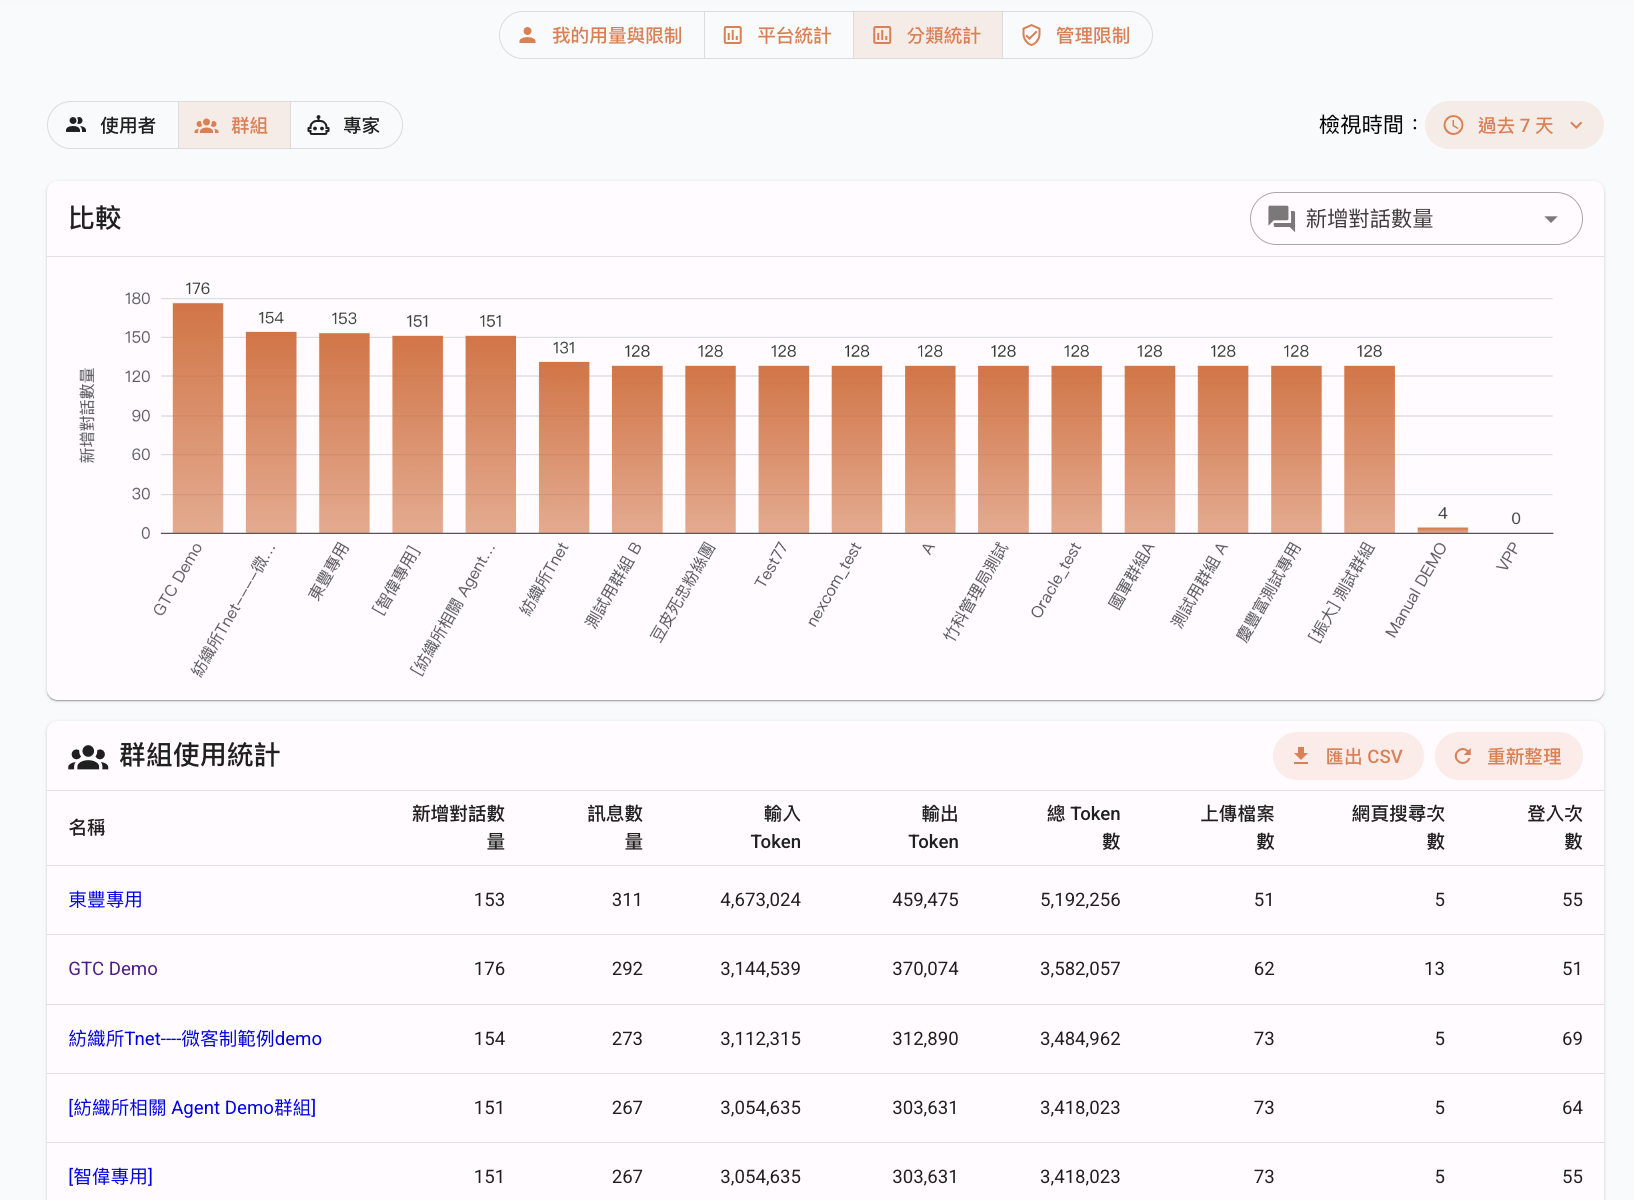Click input token value 3,144,539
Viewport: 1634px width, 1200px height.
pos(760,968)
